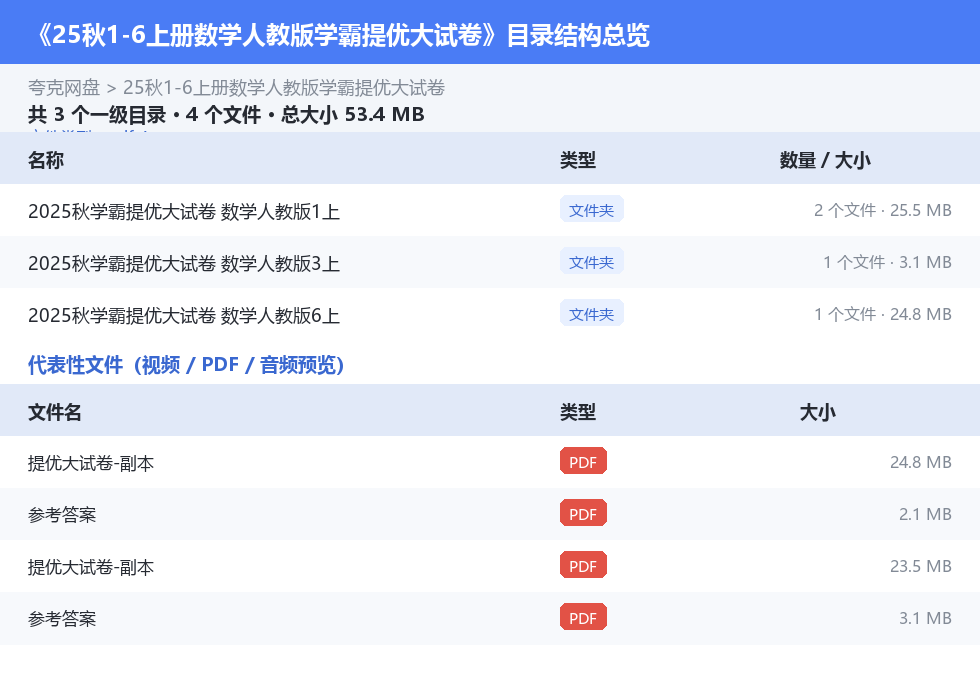
Task: Open 提优大试卷-副本 file sized 23.5 MB
Action: coord(91,567)
